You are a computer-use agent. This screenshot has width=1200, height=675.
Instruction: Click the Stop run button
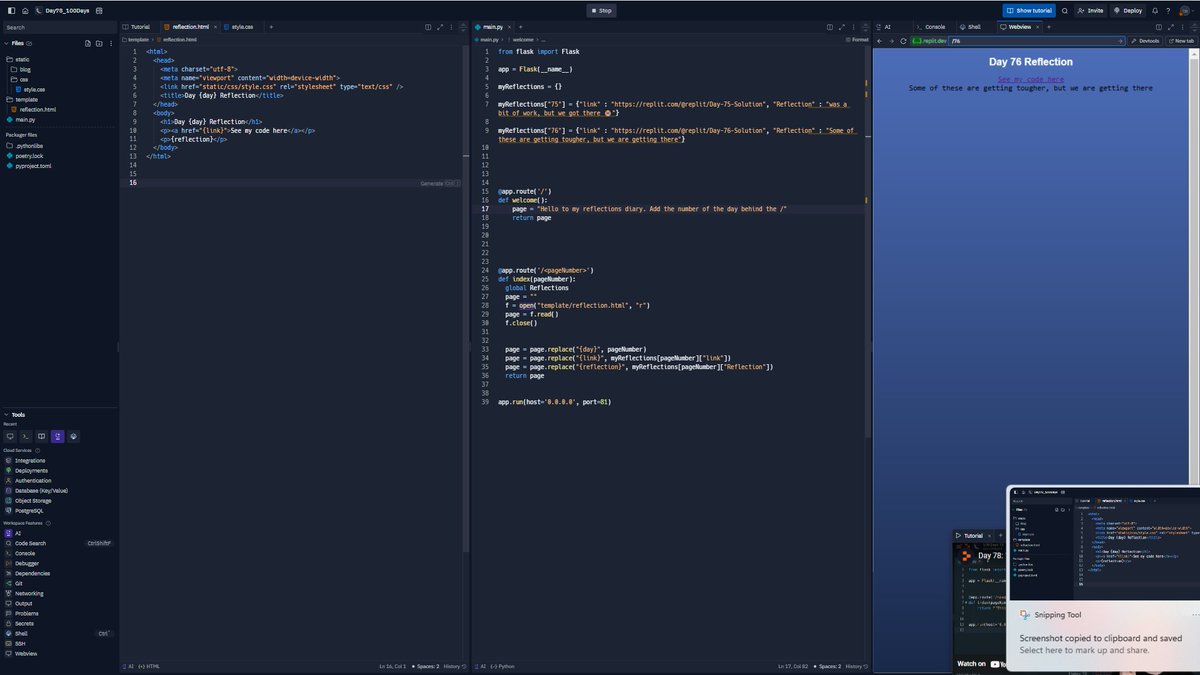pyautogui.click(x=601, y=10)
